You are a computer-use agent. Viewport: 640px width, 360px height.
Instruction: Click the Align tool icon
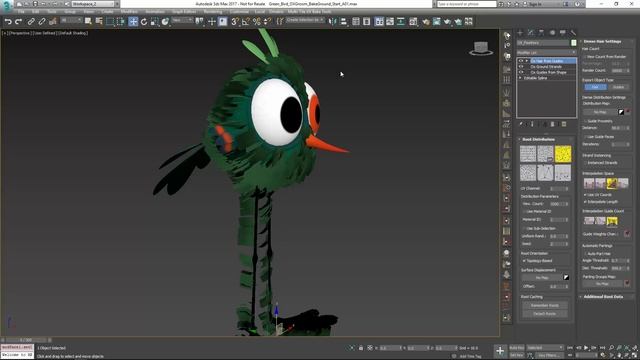[x=344, y=22]
